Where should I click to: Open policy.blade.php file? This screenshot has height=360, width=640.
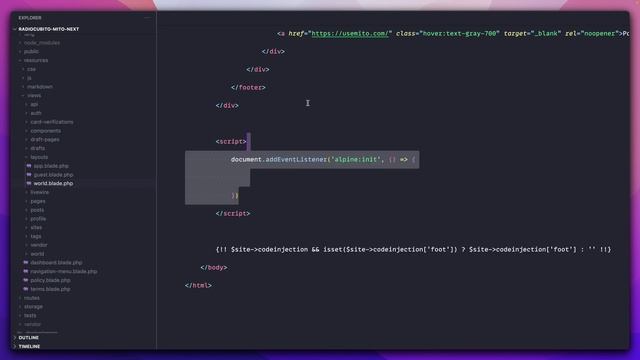[x=50, y=280]
